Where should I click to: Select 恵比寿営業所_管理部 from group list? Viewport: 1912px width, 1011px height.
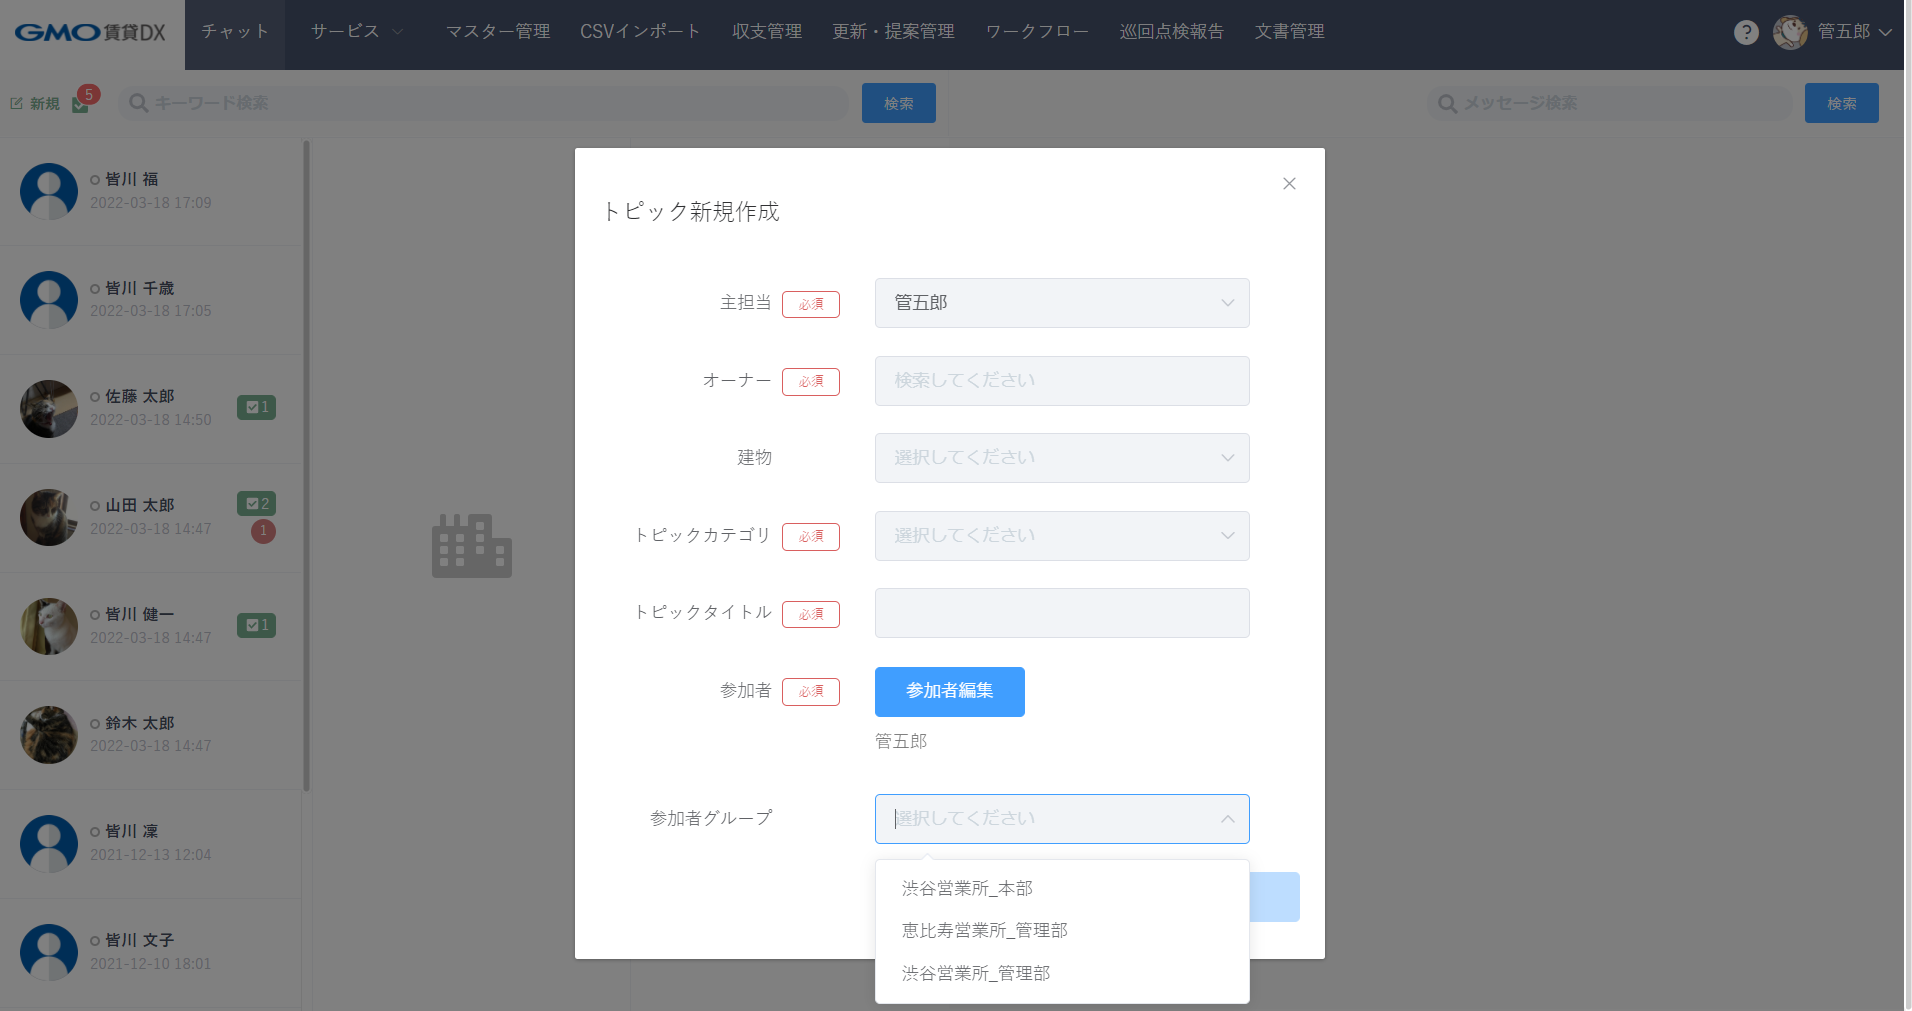tap(984, 930)
